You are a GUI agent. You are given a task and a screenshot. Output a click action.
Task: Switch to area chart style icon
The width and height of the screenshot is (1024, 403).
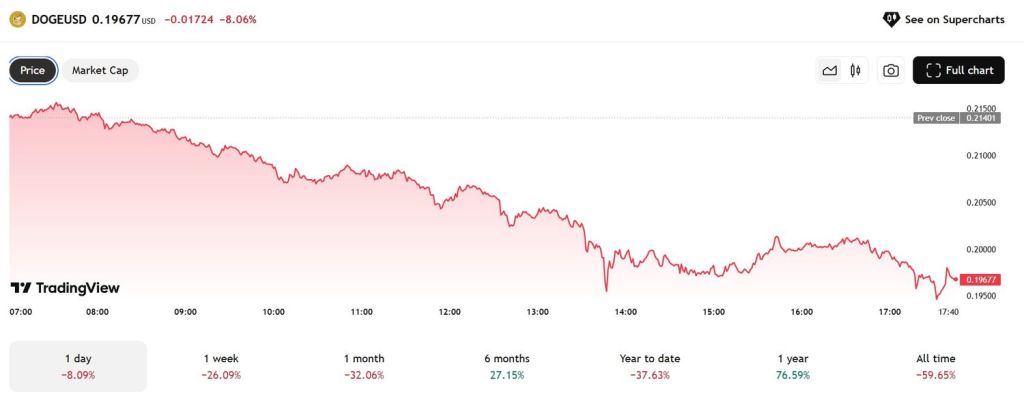(829, 70)
